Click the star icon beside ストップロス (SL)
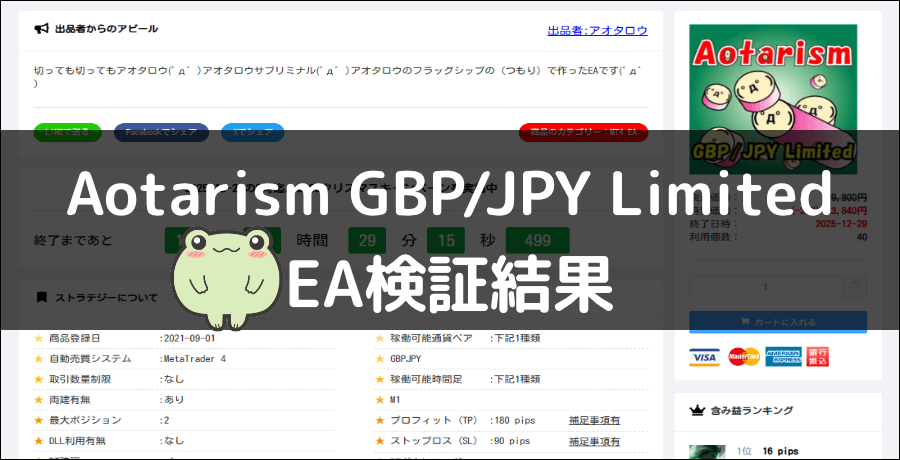900x460 pixels. coord(379,441)
